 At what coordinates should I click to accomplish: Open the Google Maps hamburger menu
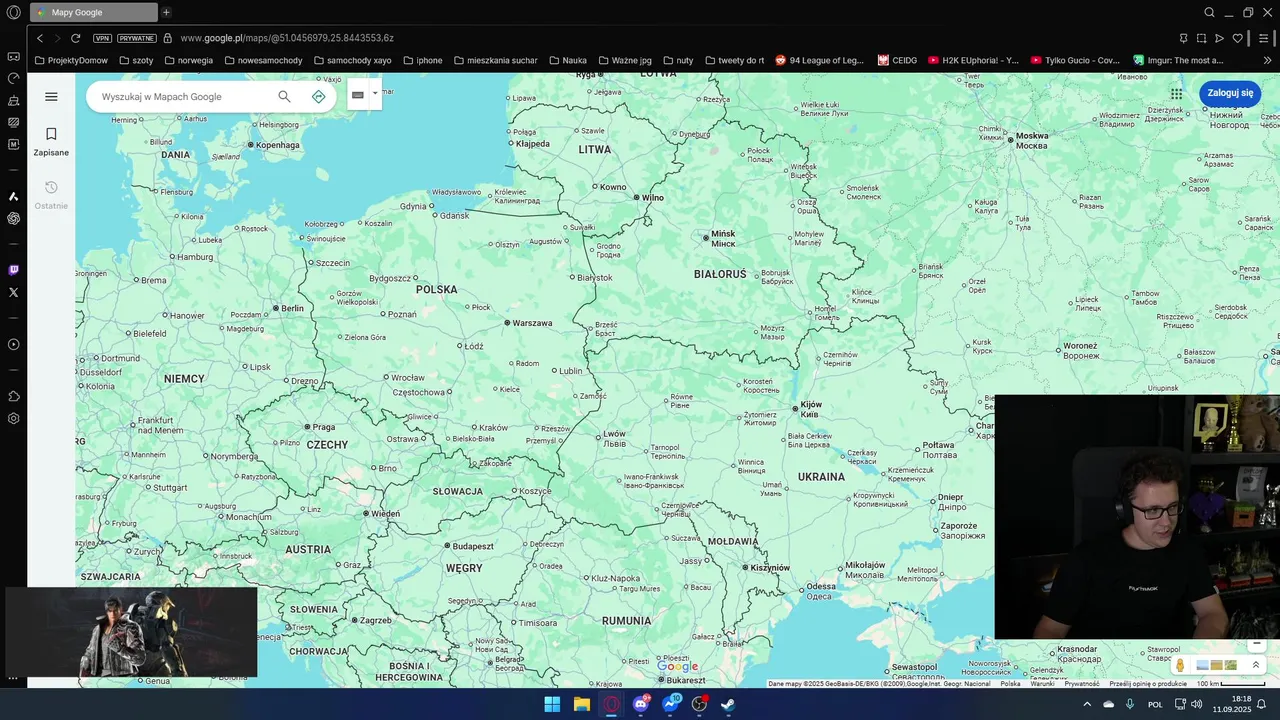coord(51,97)
